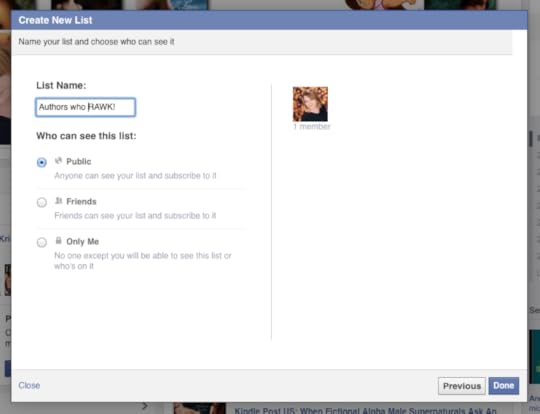Click 'Name your list and choose' subtitle
Image resolution: width=540 pixels, height=414 pixels.
pyautogui.click(x=96, y=42)
